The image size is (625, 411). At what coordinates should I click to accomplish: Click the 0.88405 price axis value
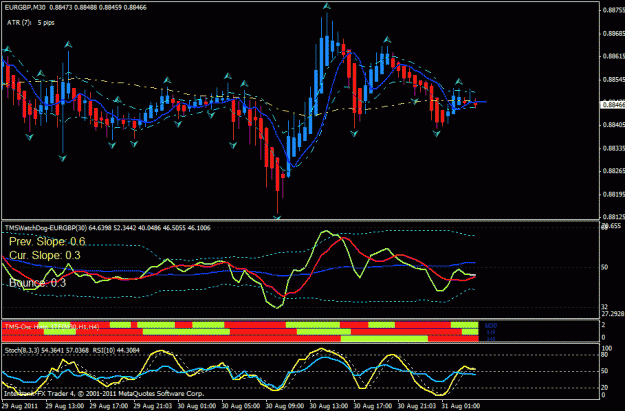point(613,125)
